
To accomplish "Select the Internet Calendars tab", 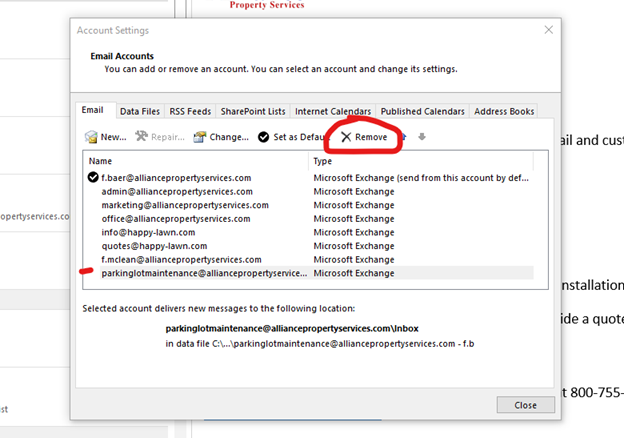I will [x=333, y=111].
